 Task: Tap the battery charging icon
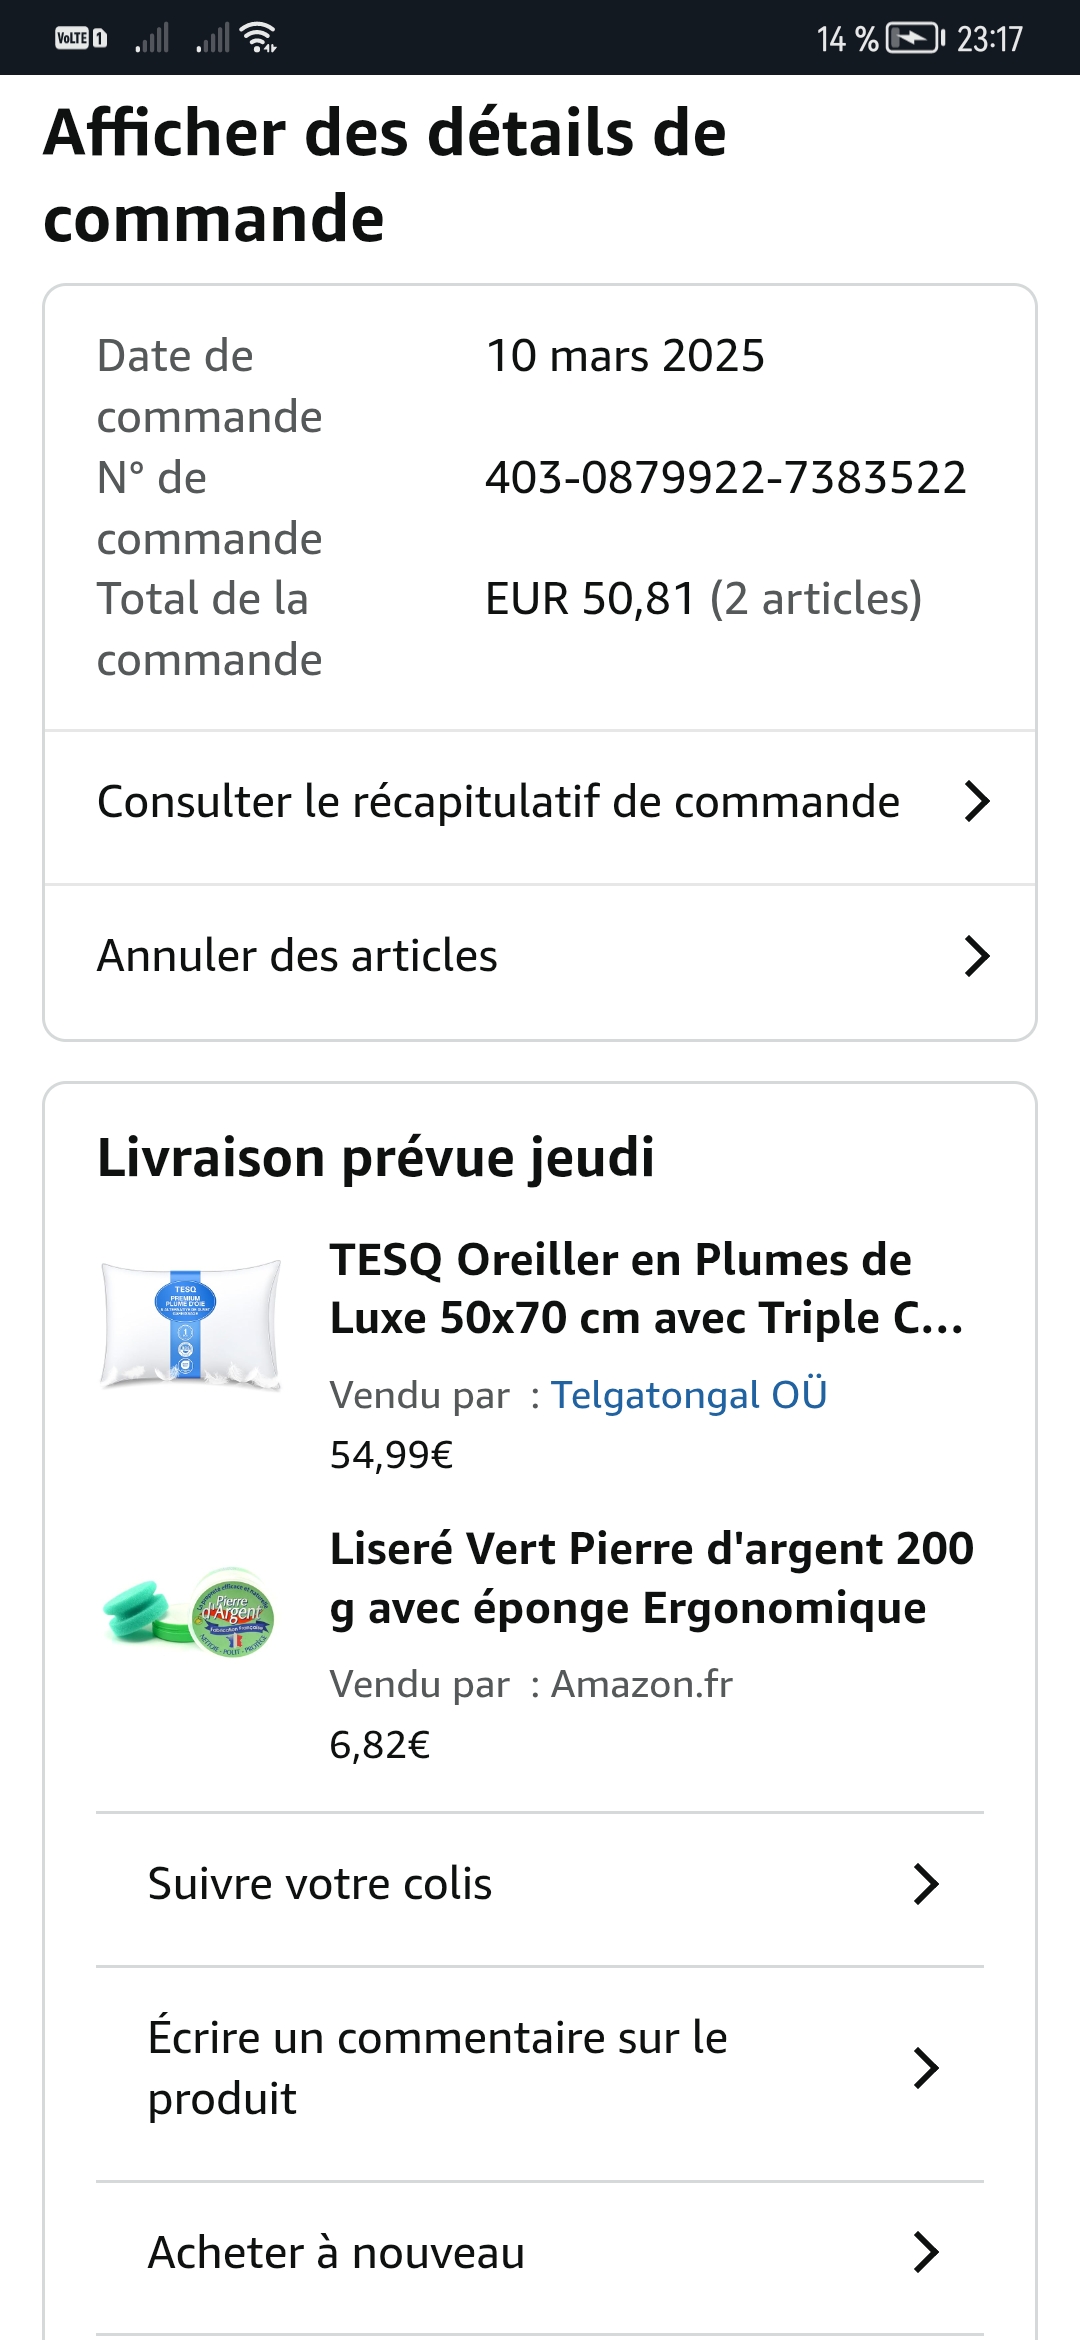click(914, 39)
